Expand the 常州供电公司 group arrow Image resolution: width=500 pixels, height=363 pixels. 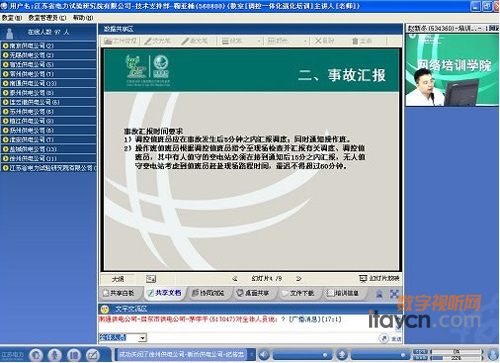pos(5,74)
